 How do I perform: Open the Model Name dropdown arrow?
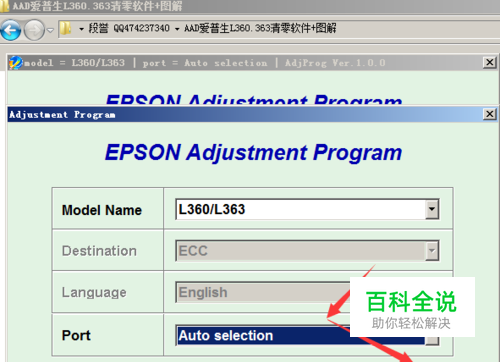coord(432,209)
